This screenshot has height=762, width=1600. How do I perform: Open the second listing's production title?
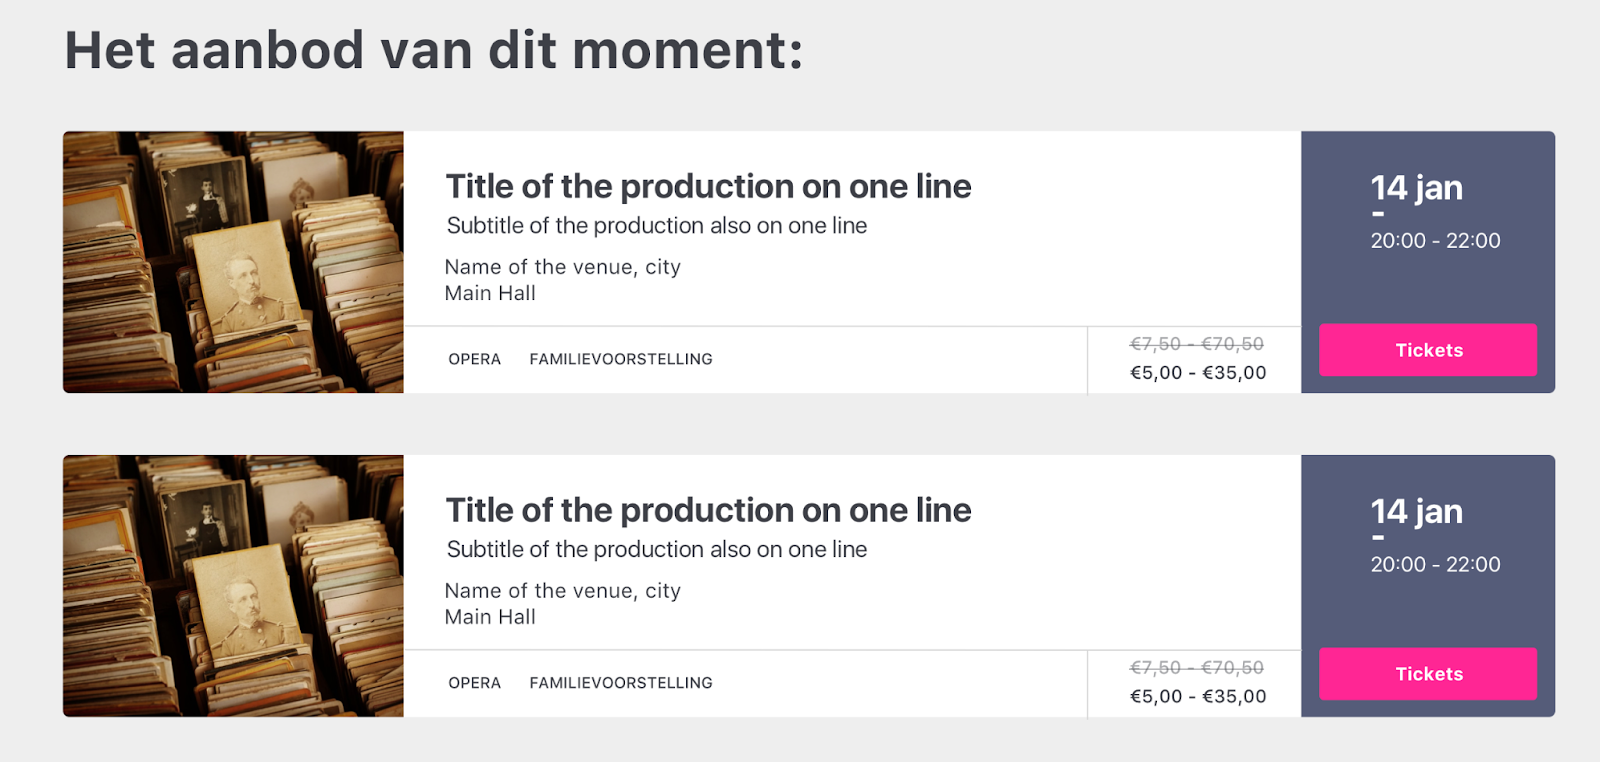708,511
